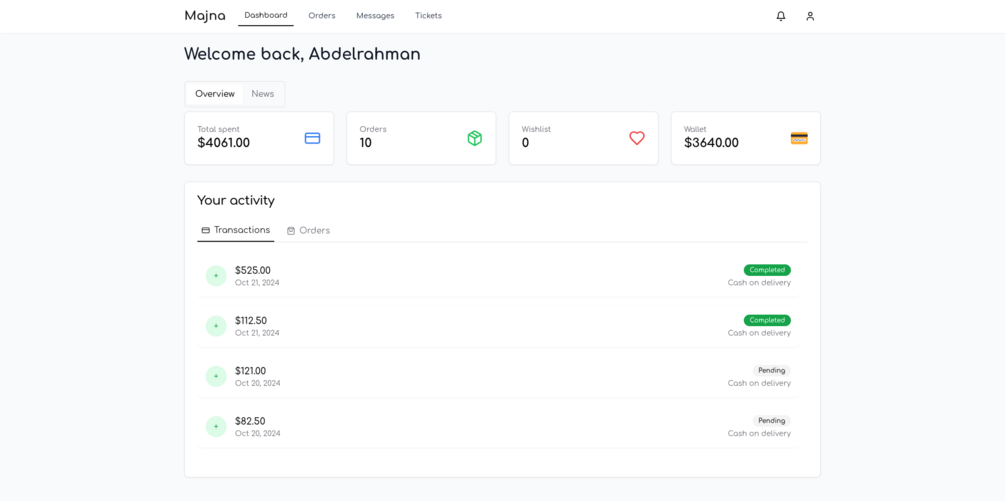
Task: Click the user profile icon
Action: click(x=810, y=16)
